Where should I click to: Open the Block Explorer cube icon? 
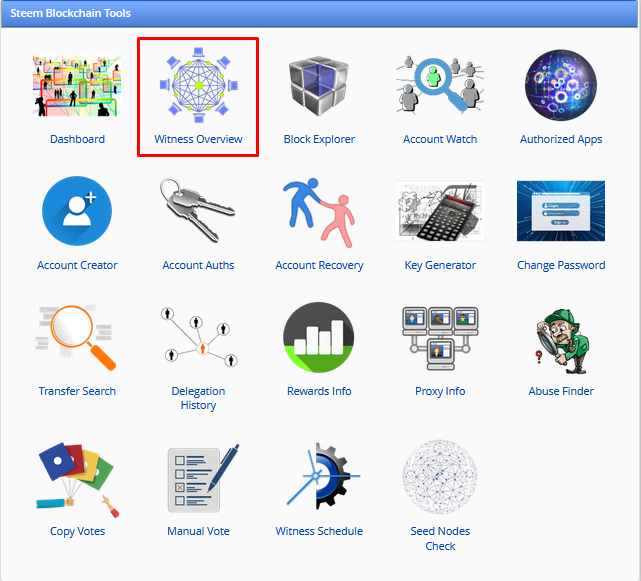pos(319,85)
